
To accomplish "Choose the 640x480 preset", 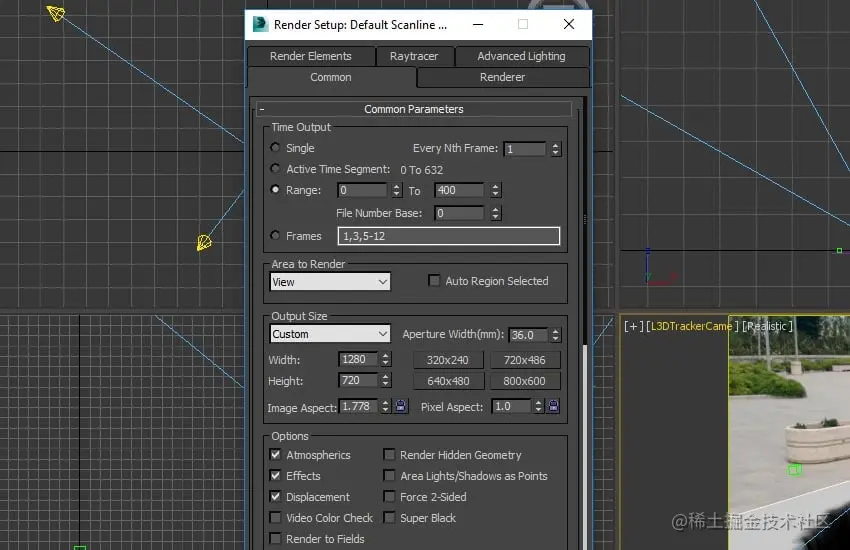I will (448, 381).
